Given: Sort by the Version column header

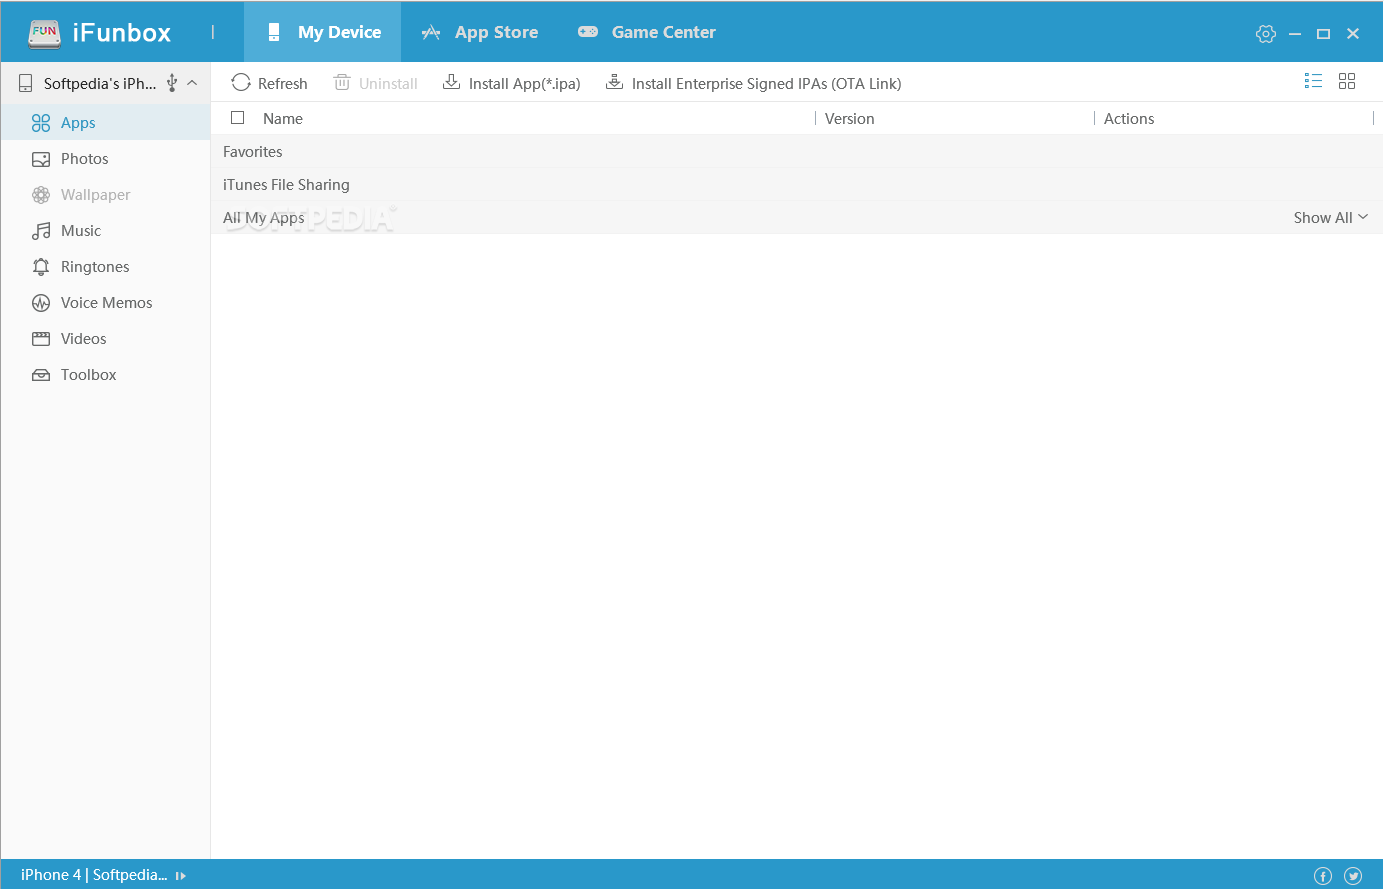Looking at the screenshot, I should click(x=850, y=118).
